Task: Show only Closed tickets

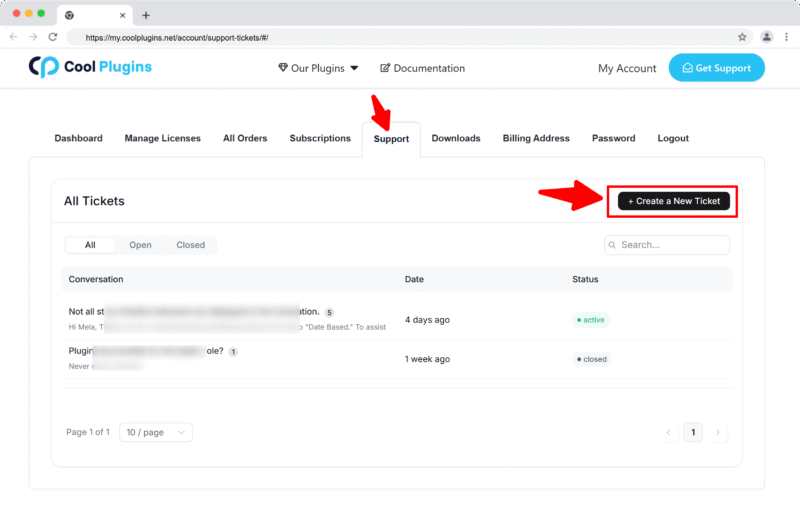Action: pyautogui.click(x=190, y=245)
